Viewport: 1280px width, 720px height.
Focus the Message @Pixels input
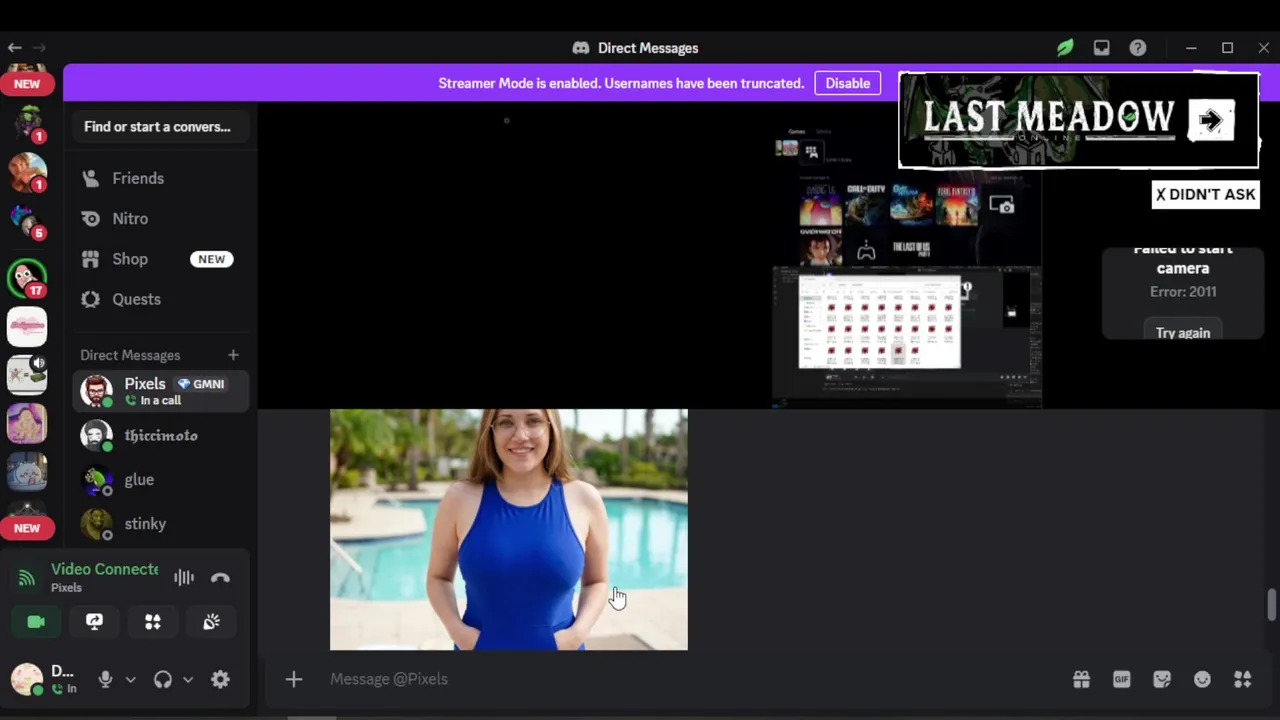click(690, 679)
